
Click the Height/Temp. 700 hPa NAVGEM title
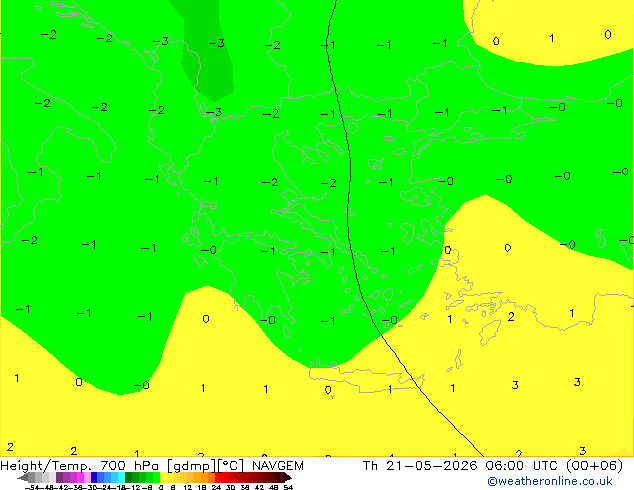point(152,466)
